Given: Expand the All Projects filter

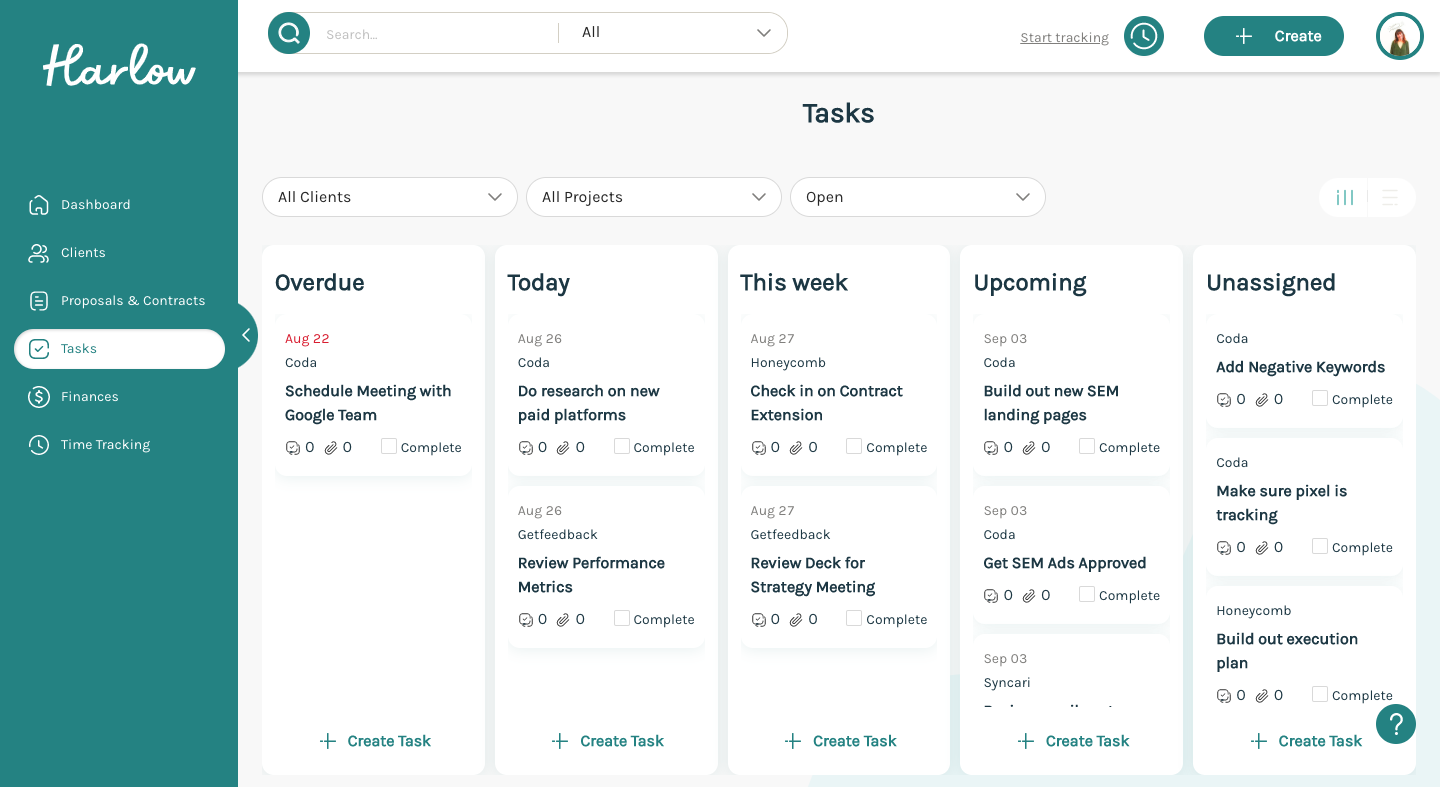Looking at the screenshot, I should coord(653,197).
